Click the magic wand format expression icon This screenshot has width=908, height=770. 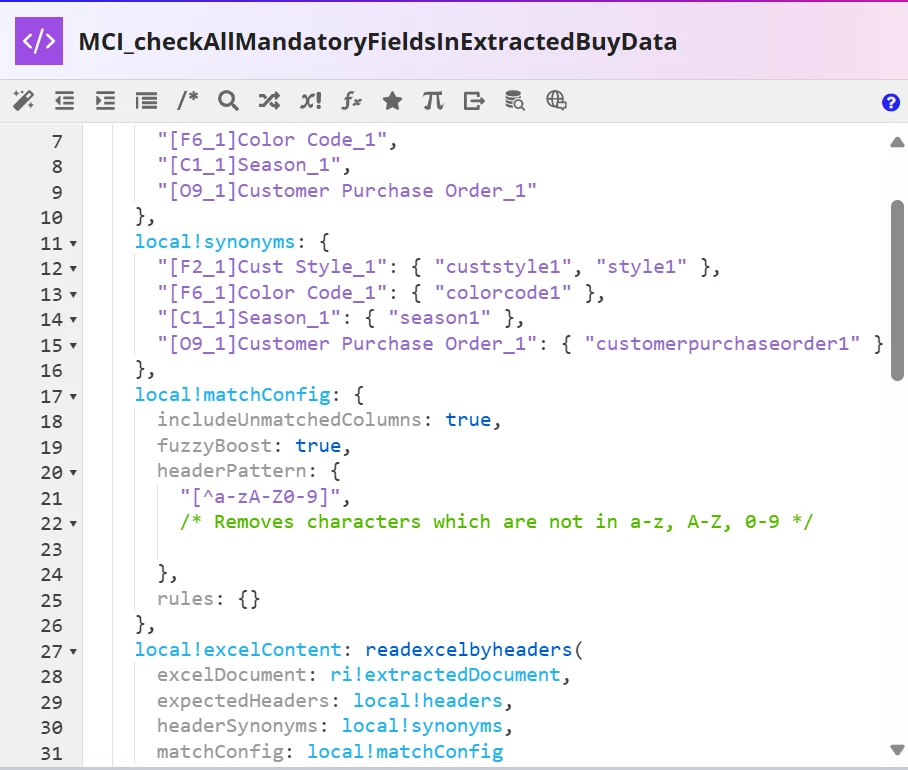[24, 101]
